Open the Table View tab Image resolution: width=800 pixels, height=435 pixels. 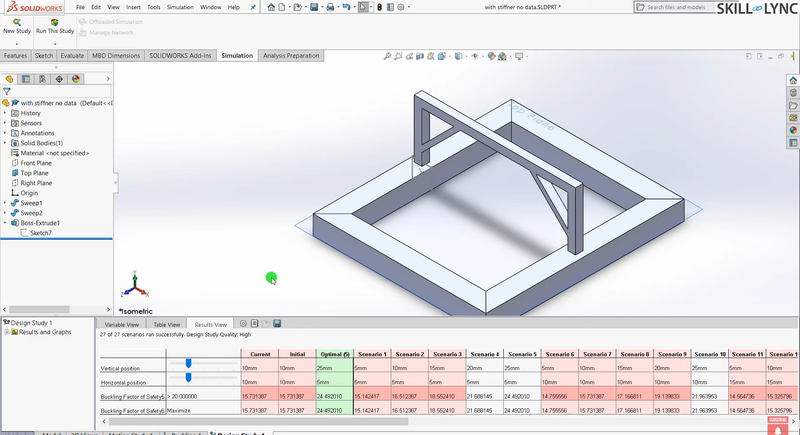pyautogui.click(x=166, y=324)
